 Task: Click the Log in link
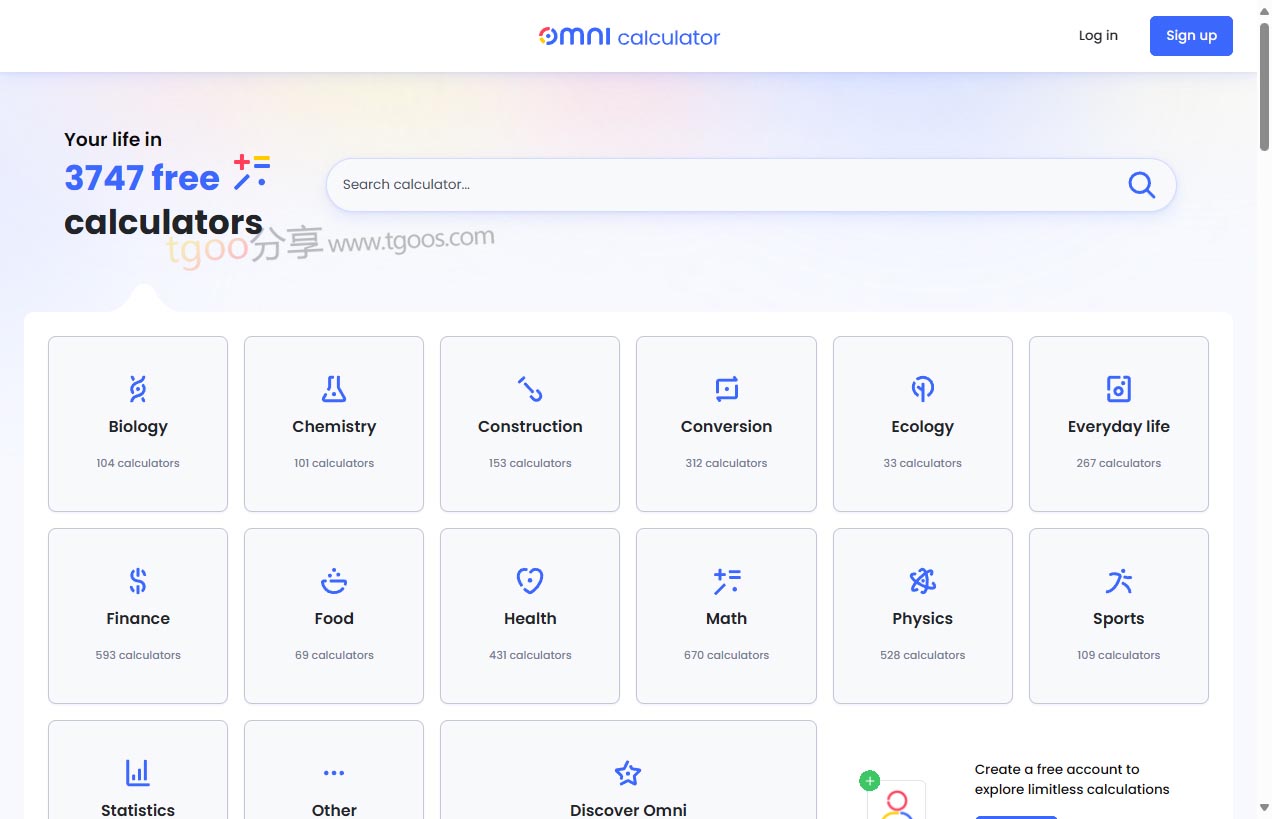tap(1098, 36)
